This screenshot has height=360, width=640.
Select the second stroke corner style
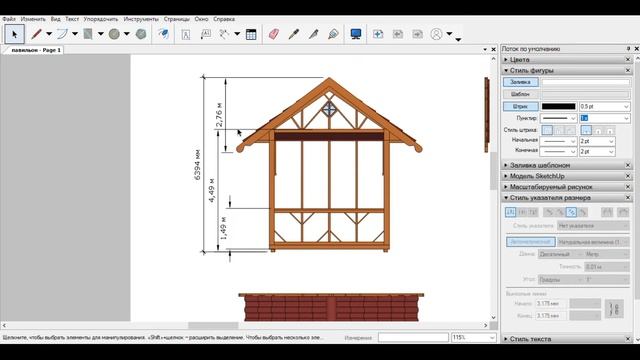pos(559,130)
